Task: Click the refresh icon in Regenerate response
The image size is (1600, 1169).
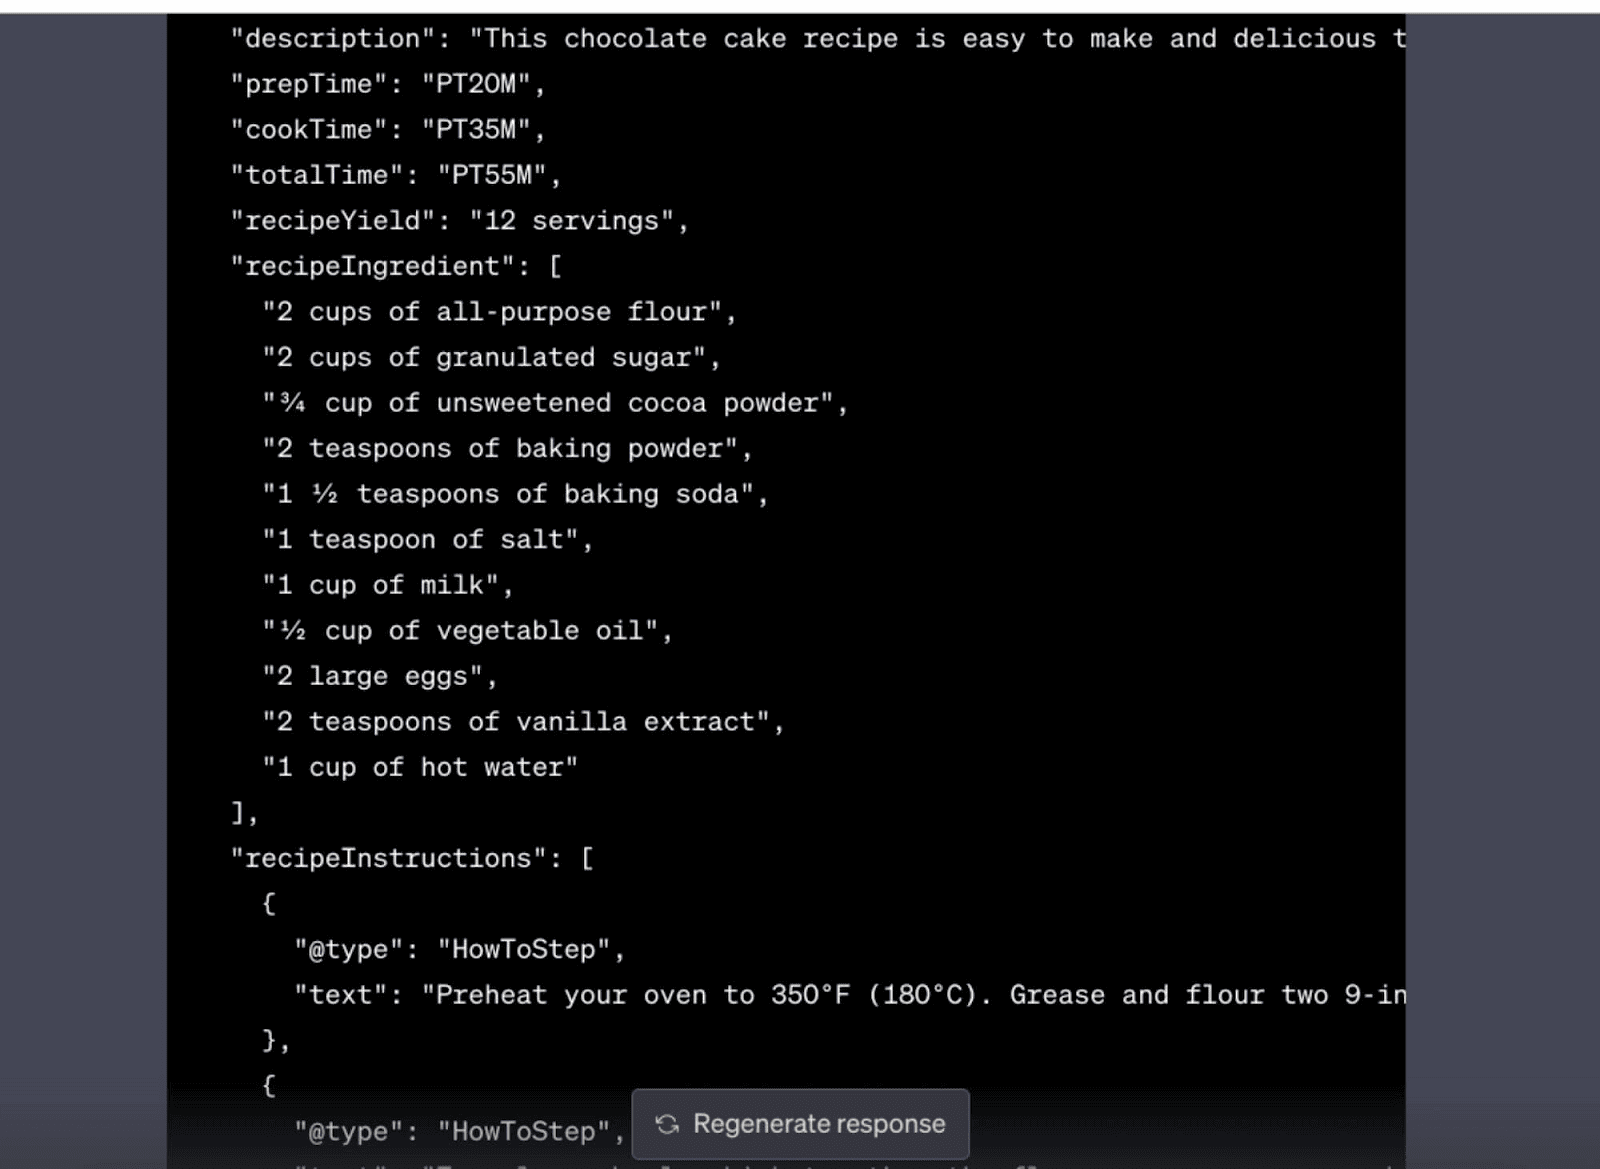Action: click(667, 1124)
